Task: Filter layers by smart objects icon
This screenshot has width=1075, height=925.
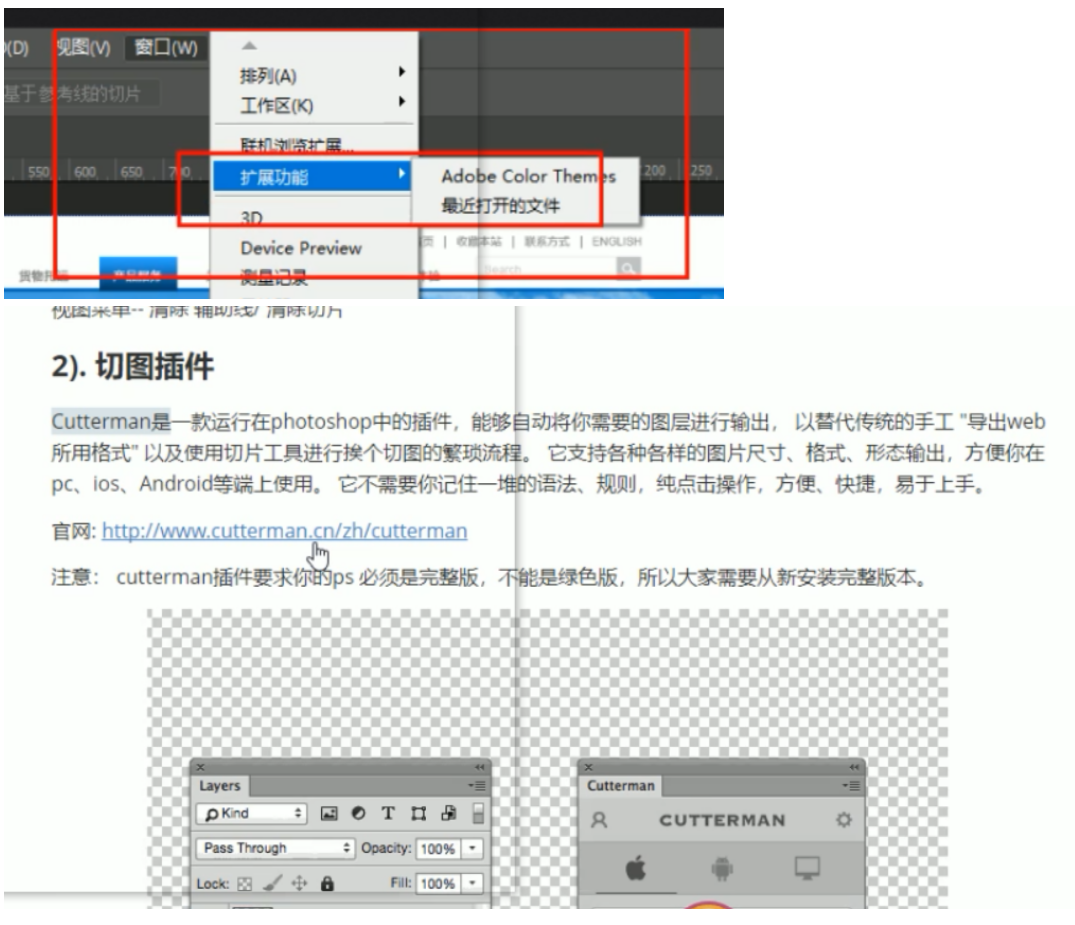Action: (x=448, y=813)
